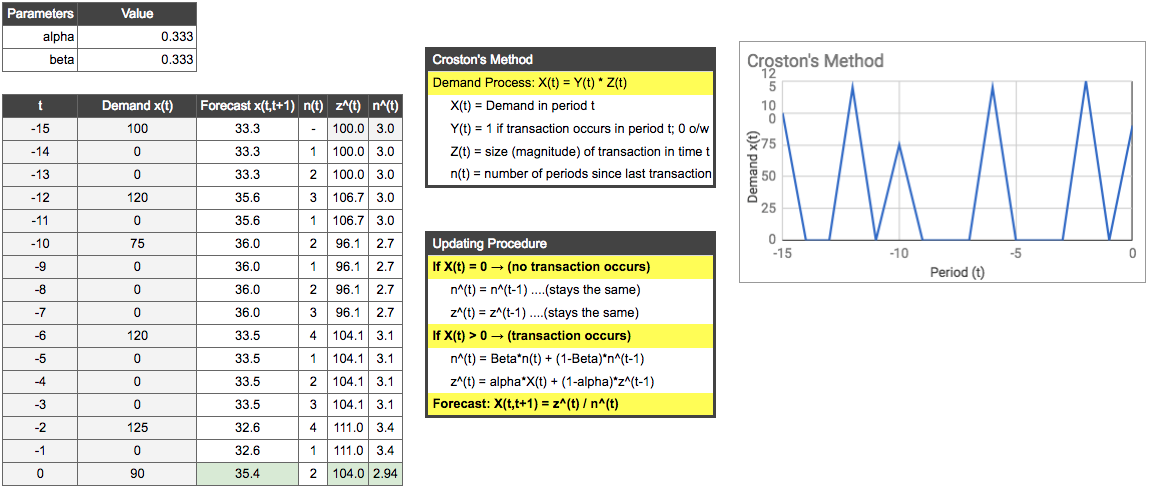This screenshot has height=487, width=1150.
Task: Click the yellow Forecast formula row
Action: coord(570,405)
